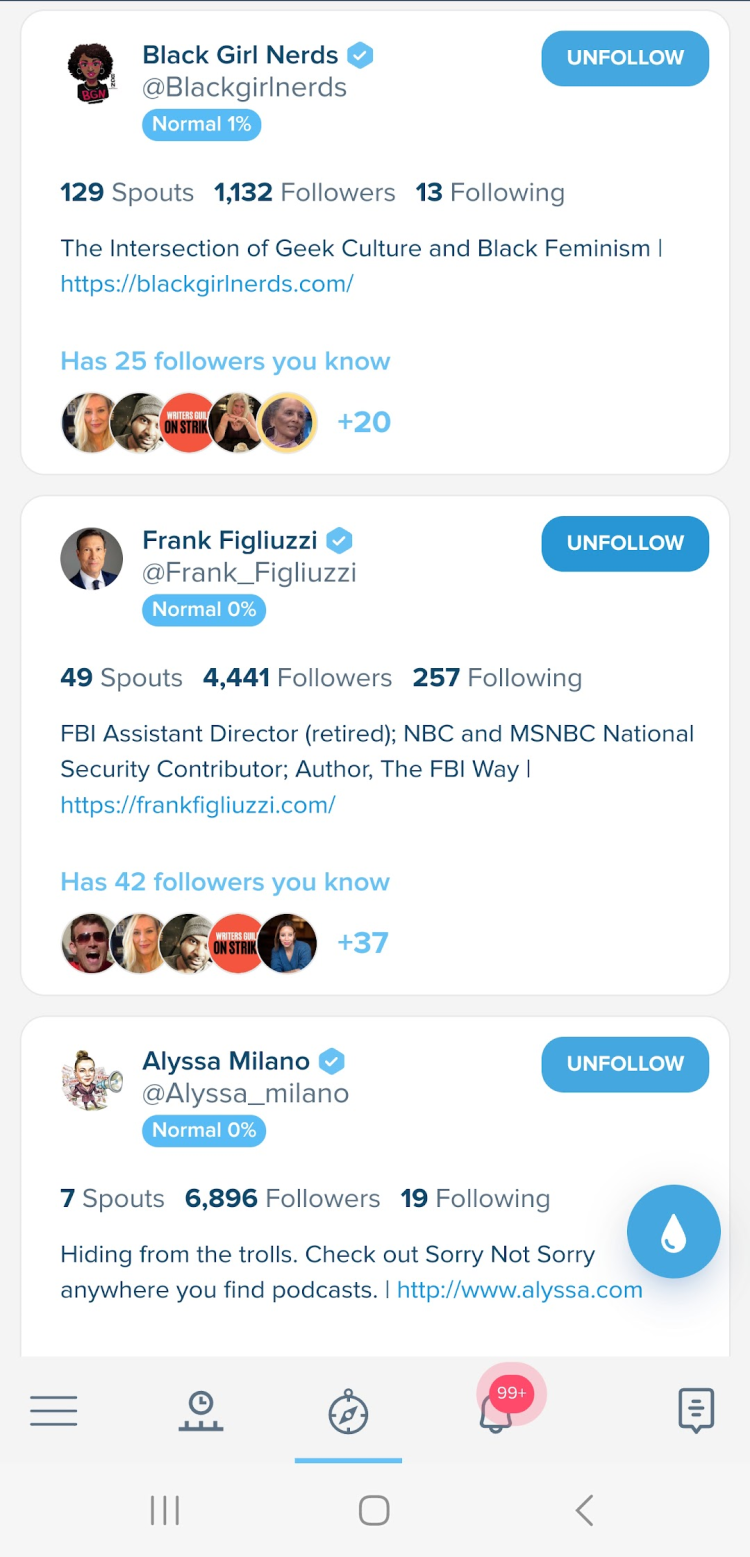Select the compass explore tab
750x1557 pixels.
tap(348, 1413)
